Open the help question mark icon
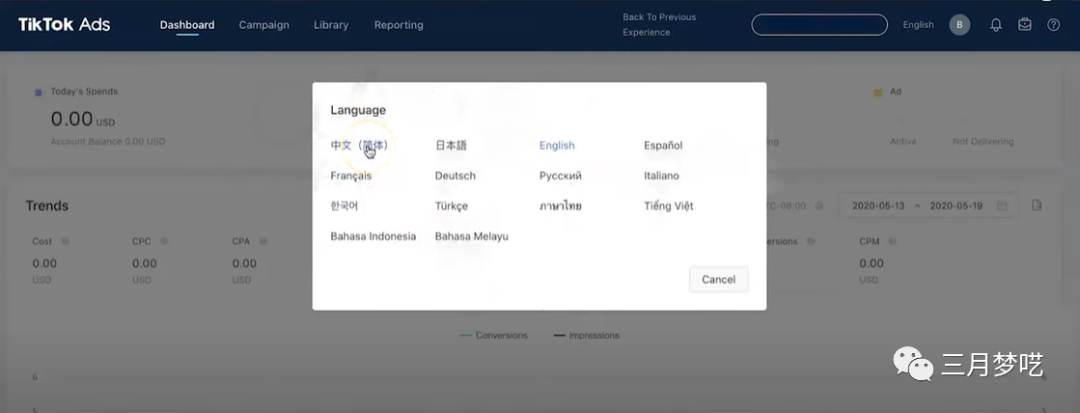The width and height of the screenshot is (1080, 413). point(1053,25)
